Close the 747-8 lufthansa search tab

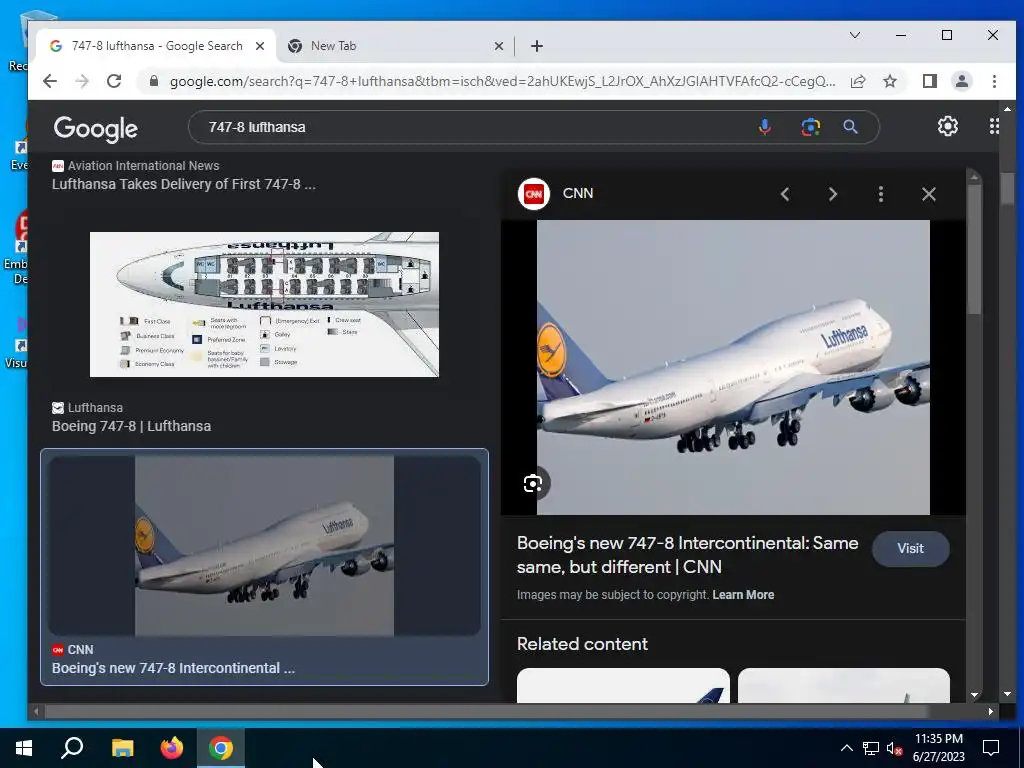click(x=260, y=46)
